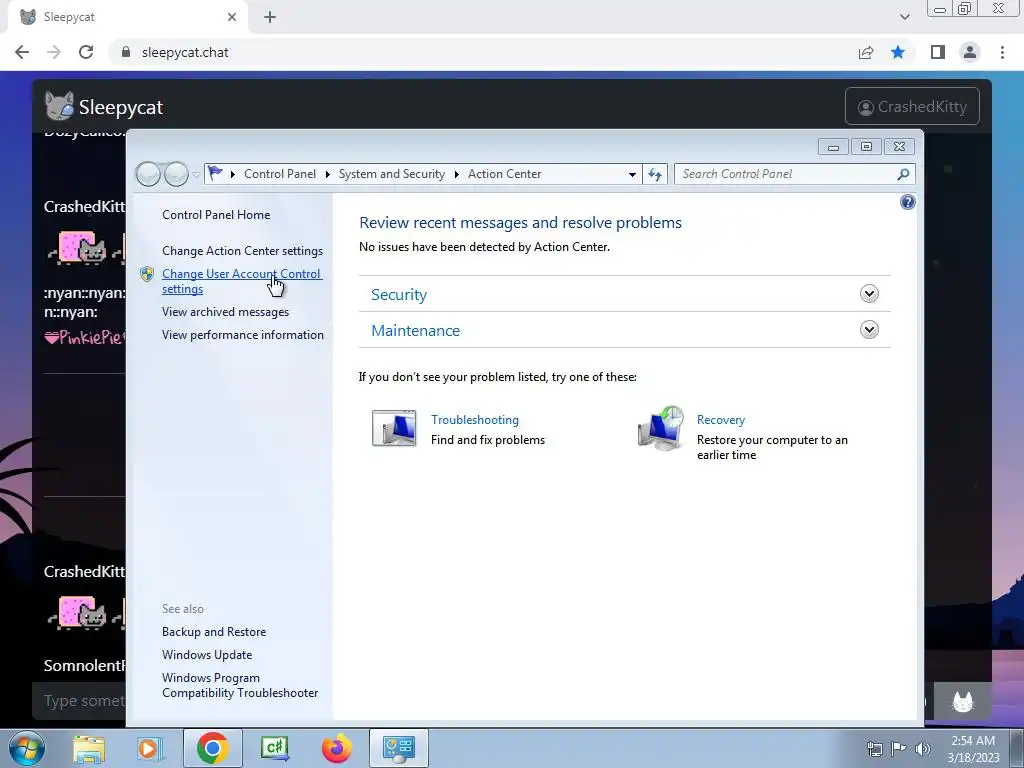Screen dimensions: 1024x768
Task: Click the Recovery computer icon
Action: point(660,428)
